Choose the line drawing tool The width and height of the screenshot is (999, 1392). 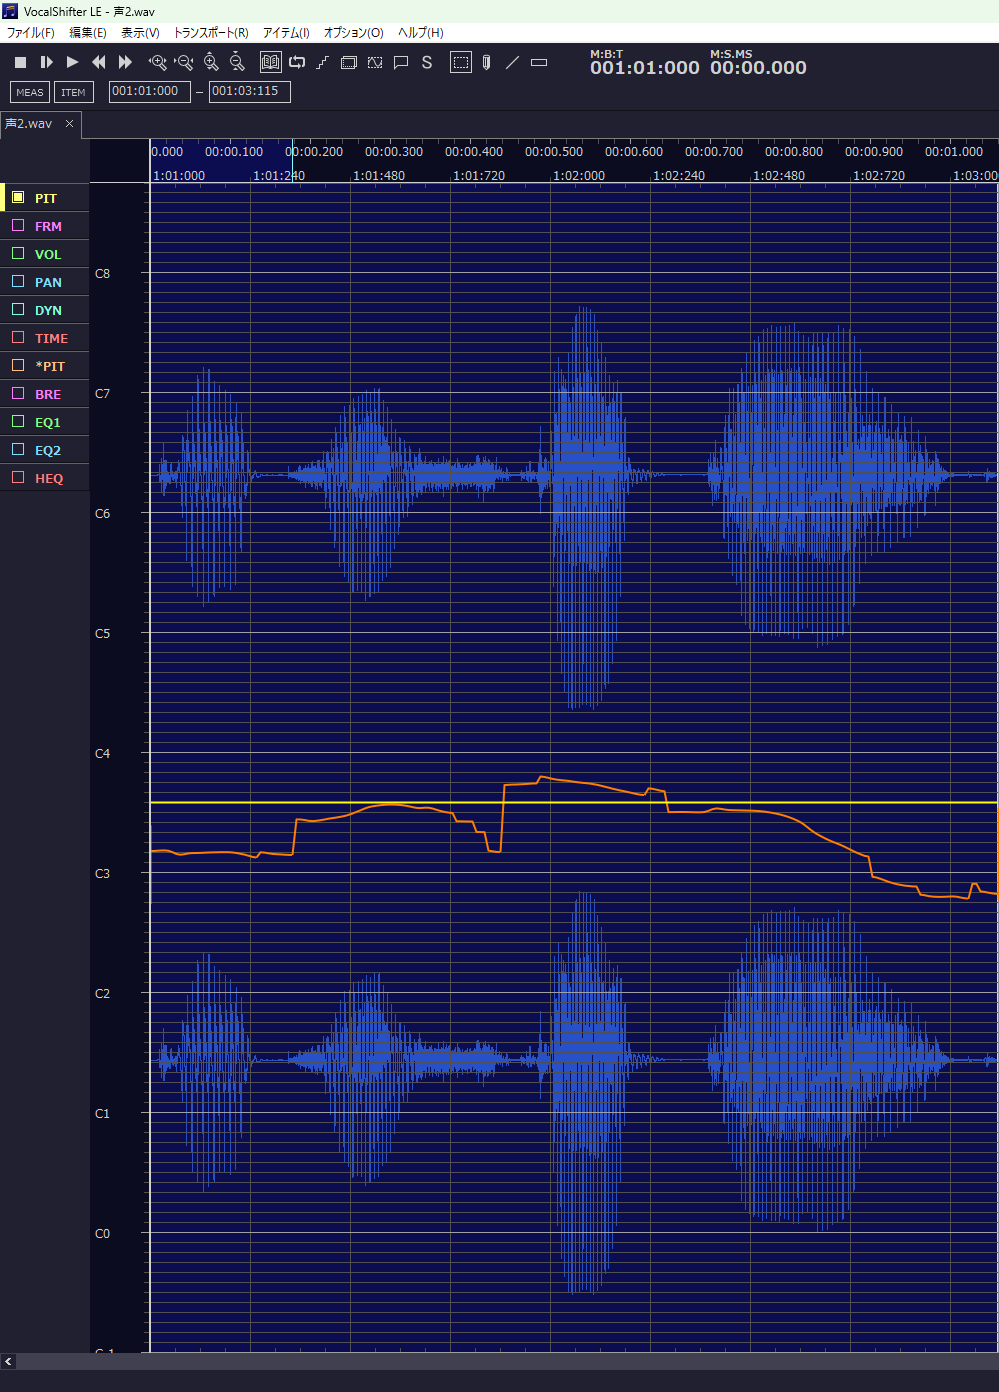pos(512,62)
